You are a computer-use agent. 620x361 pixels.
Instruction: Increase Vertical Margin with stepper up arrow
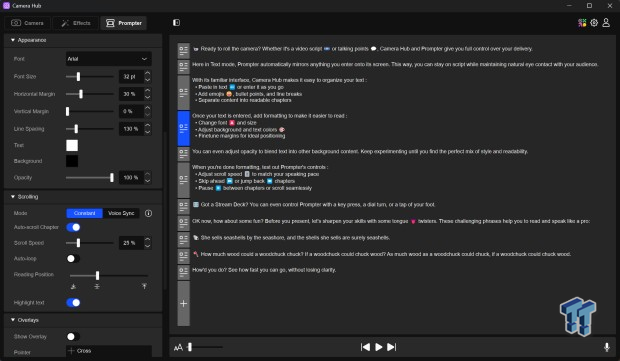pyautogui.click(x=147, y=108)
